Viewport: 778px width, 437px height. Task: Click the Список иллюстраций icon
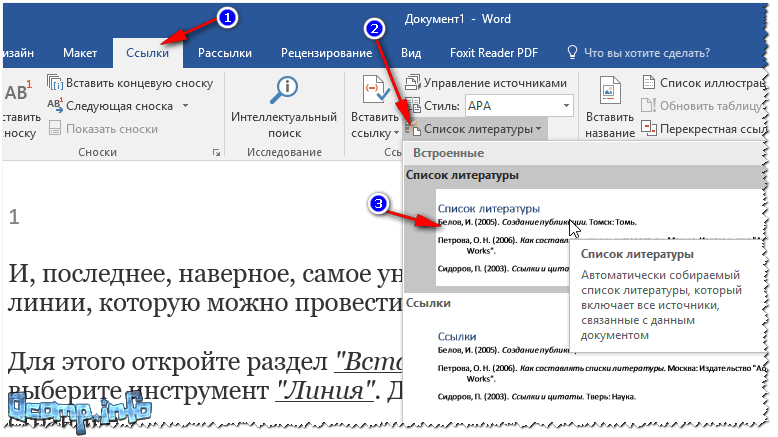[648, 82]
